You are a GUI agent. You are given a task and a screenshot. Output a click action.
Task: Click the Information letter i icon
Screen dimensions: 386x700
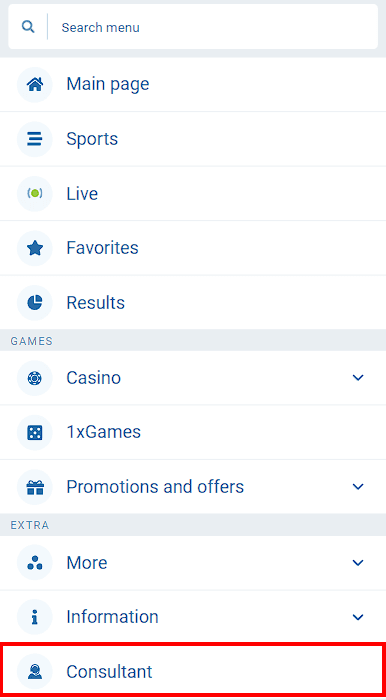click(x=35, y=617)
